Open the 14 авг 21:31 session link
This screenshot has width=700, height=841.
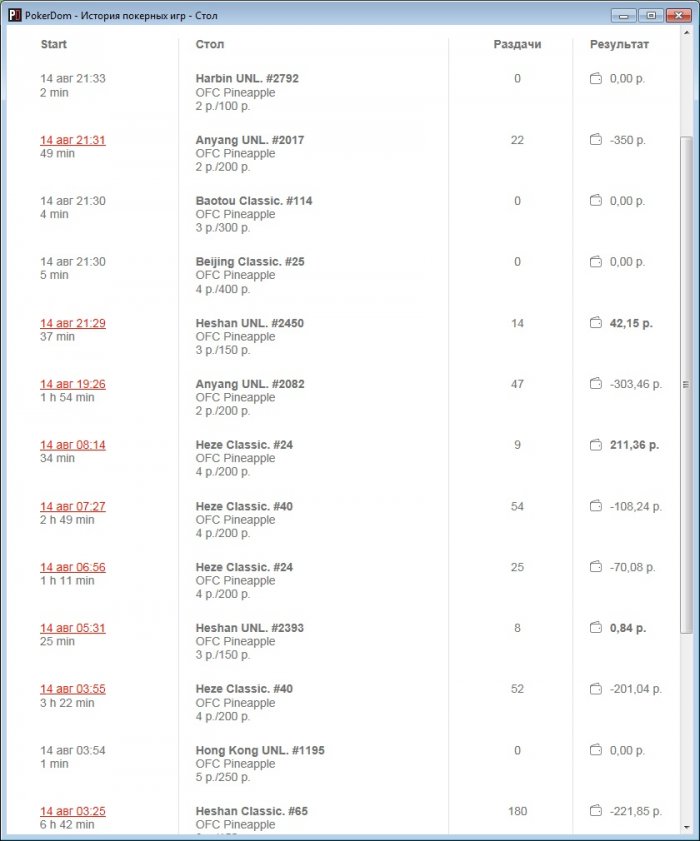[72, 140]
